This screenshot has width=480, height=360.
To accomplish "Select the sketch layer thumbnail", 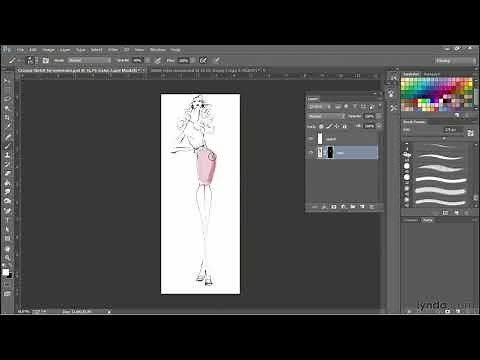I will 320,139.
